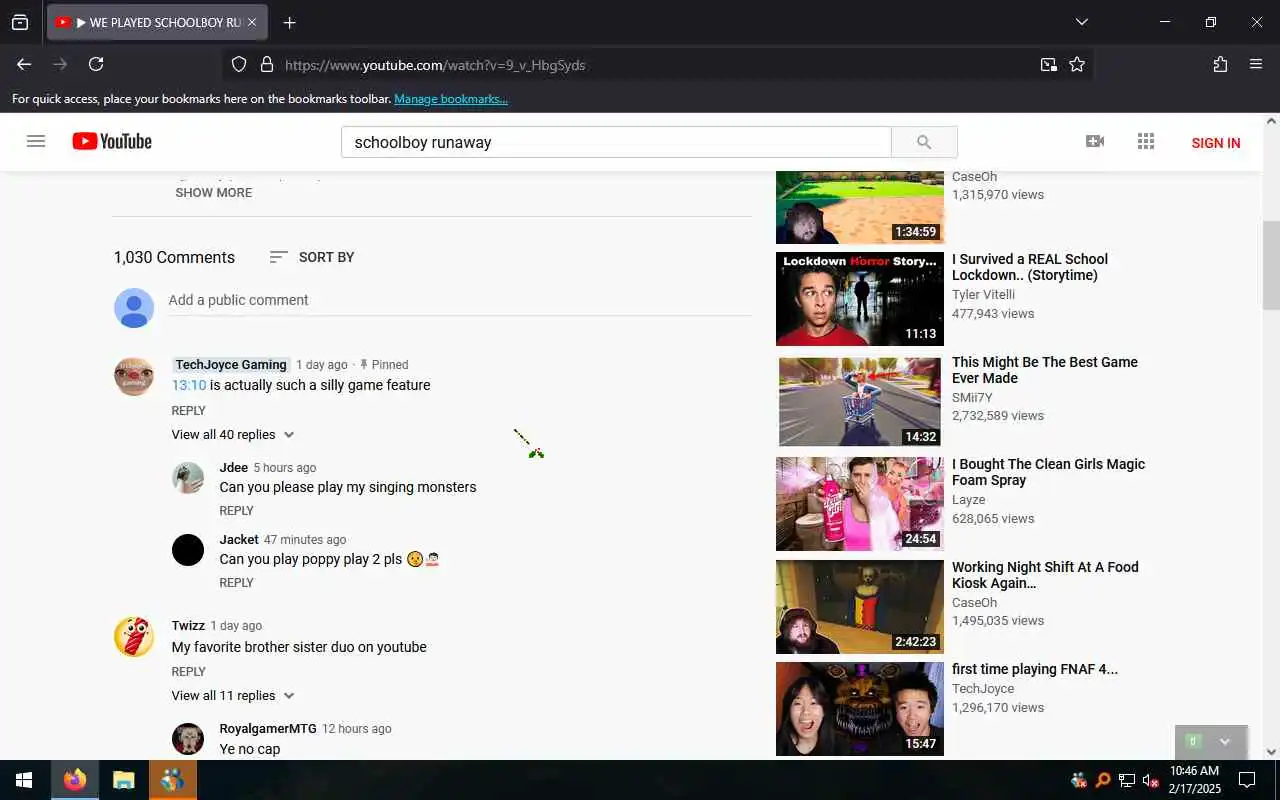Jump to the 13:10 timestamp link
Viewport: 1280px width, 800px height.
(189, 385)
